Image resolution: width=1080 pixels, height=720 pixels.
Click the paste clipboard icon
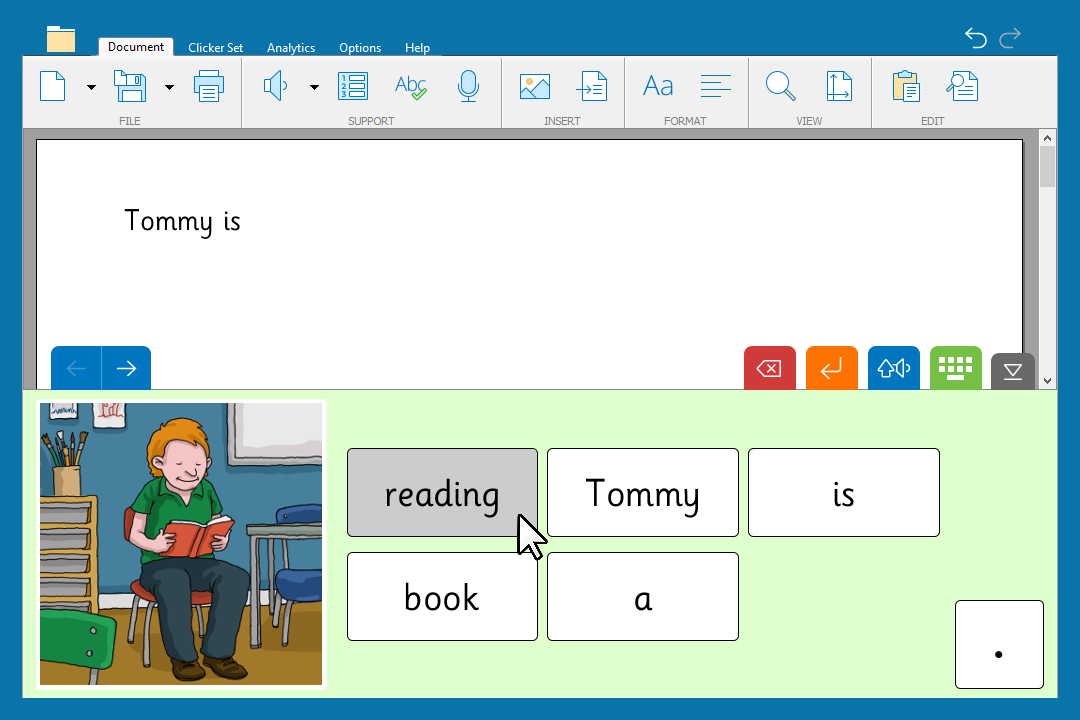coord(906,87)
